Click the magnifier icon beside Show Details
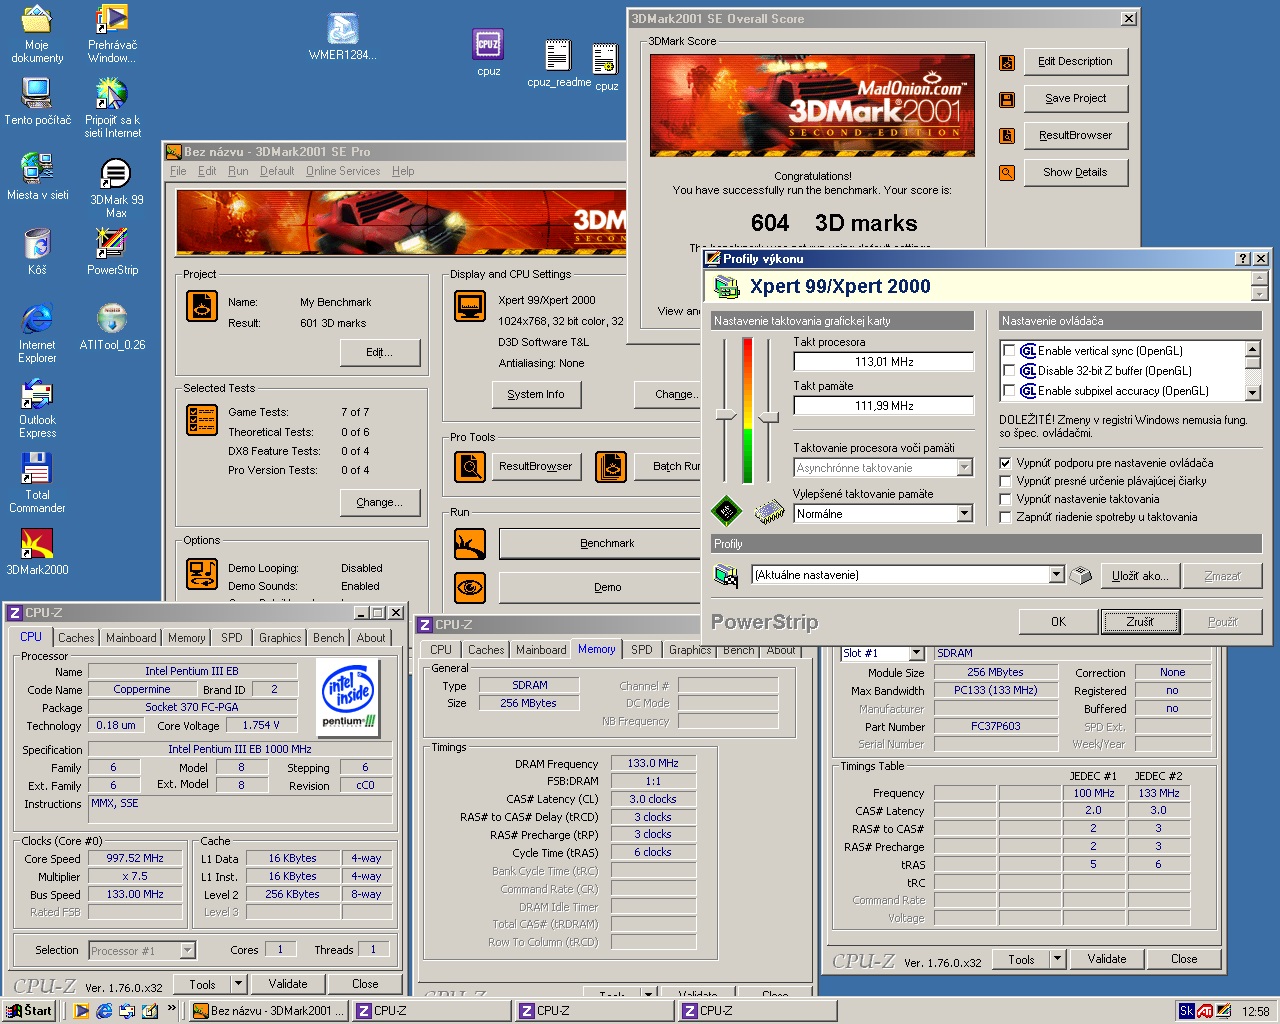1280x1024 pixels. point(1007,173)
